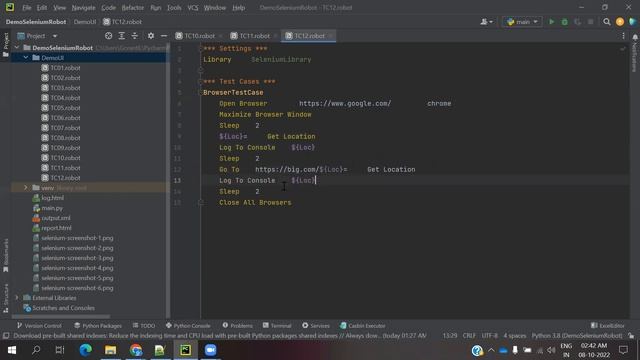640x360 pixels.
Task: Open Version Control tool window
Action: click(39, 326)
